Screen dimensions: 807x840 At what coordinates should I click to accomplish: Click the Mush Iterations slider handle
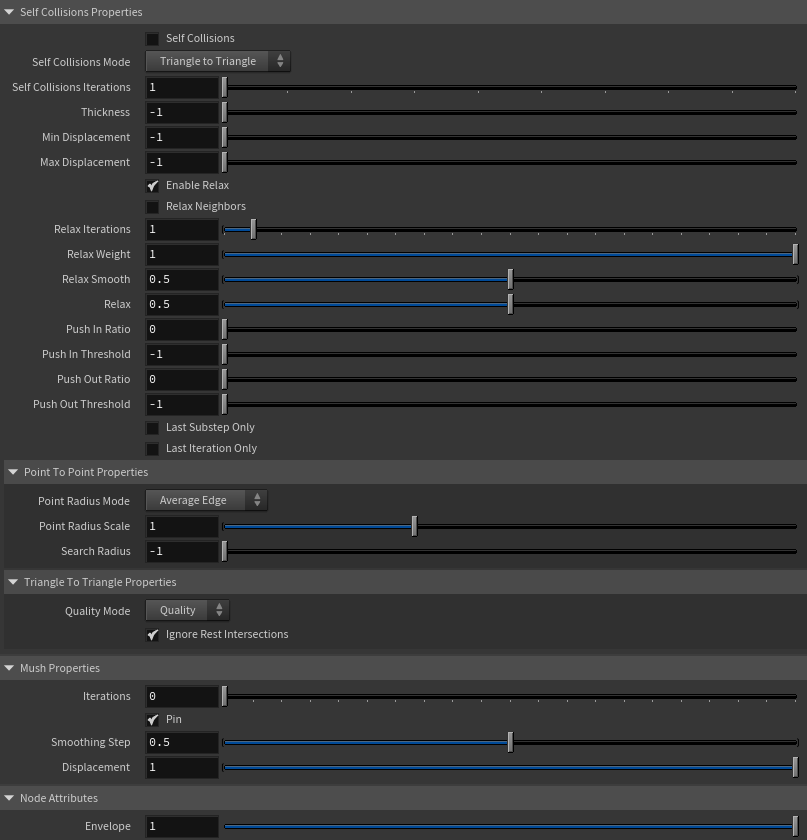pyautogui.click(x=225, y=696)
